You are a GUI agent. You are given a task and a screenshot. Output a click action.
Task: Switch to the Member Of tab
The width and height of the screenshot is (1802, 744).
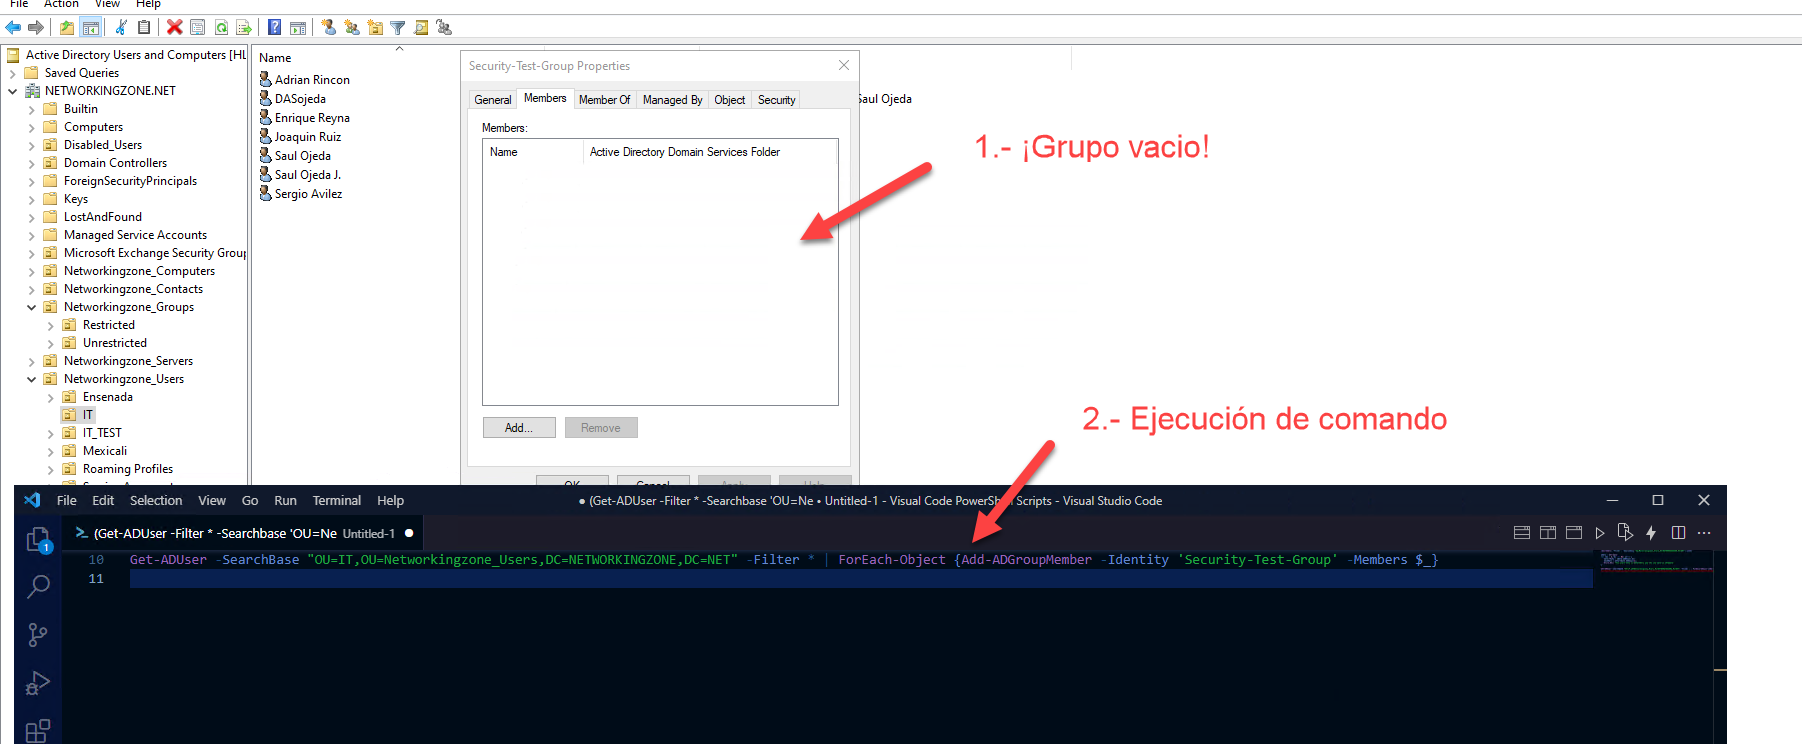pyautogui.click(x=604, y=100)
